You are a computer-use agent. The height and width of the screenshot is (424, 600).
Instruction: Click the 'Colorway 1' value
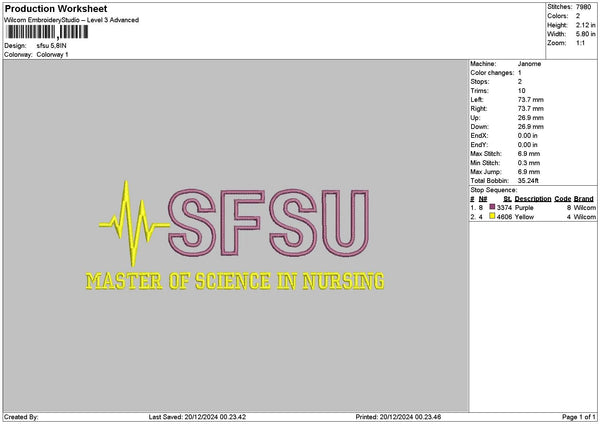point(52,55)
